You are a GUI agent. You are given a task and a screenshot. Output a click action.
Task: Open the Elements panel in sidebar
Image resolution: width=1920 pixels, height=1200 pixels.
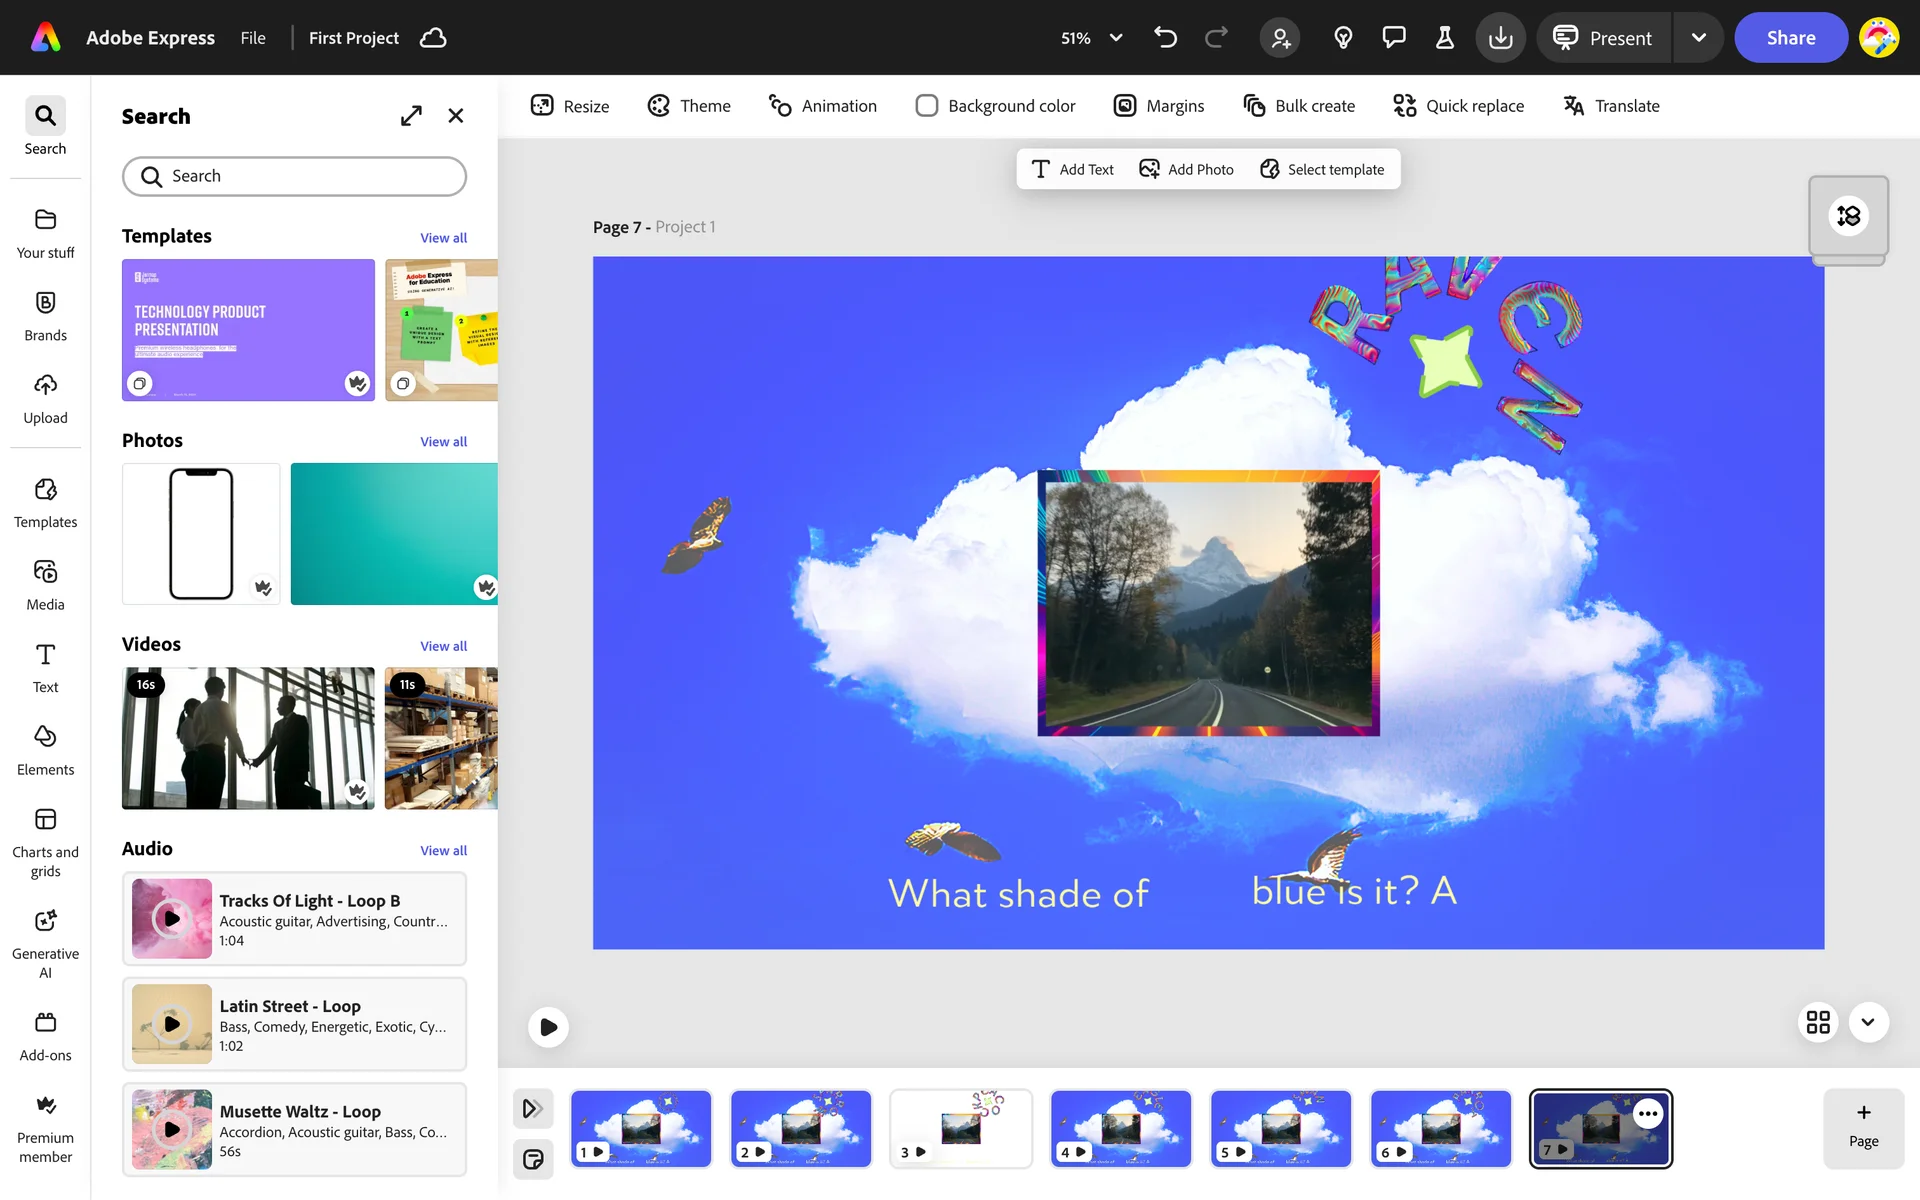pyautogui.click(x=45, y=749)
